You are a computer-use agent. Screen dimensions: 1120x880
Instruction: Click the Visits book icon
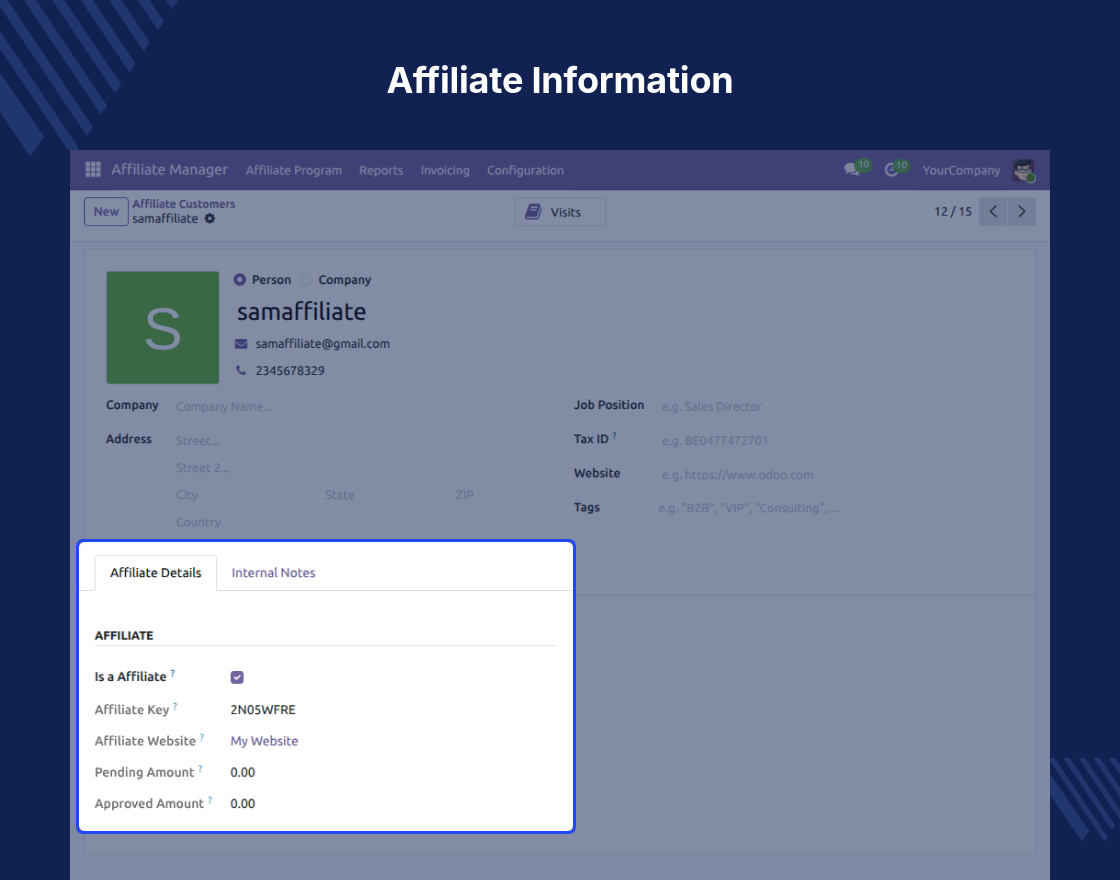(x=533, y=211)
